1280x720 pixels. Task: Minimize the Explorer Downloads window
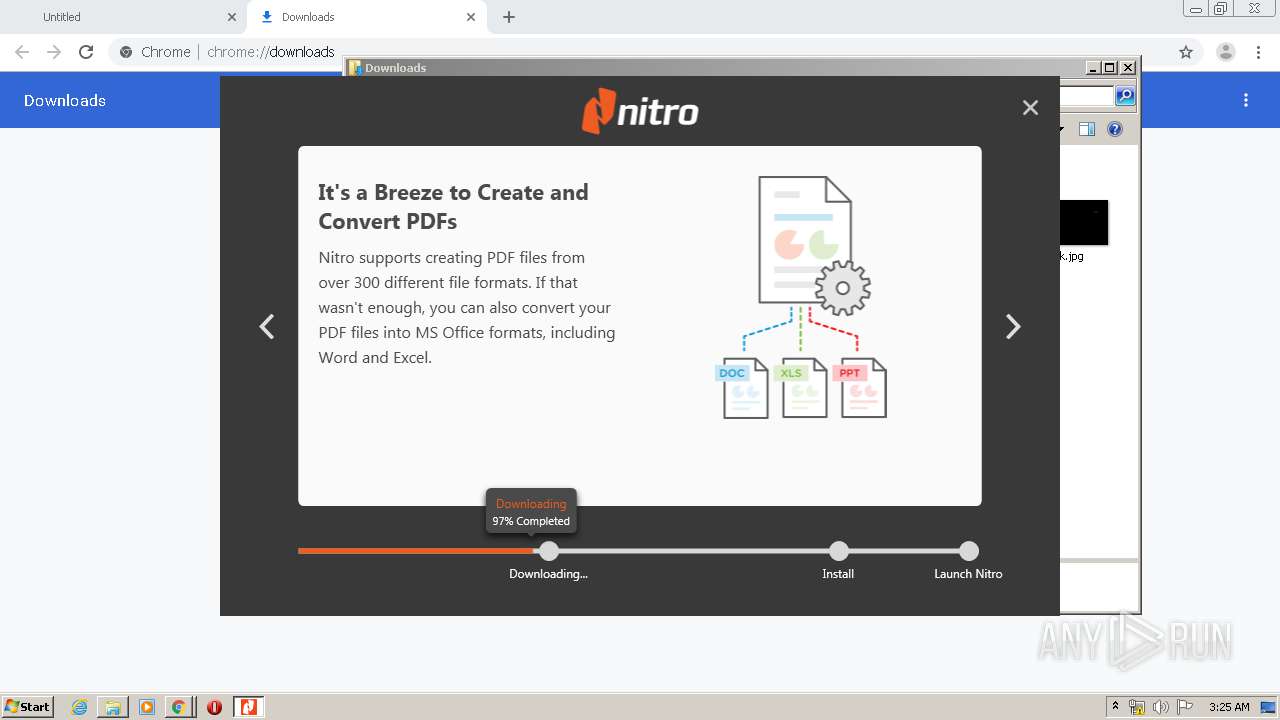click(x=1094, y=68)
